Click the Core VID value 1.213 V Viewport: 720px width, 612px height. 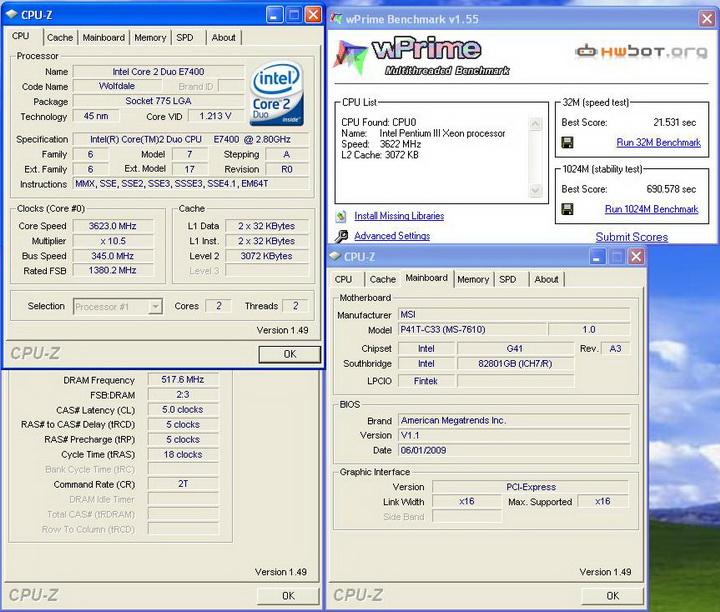[215, 116]
